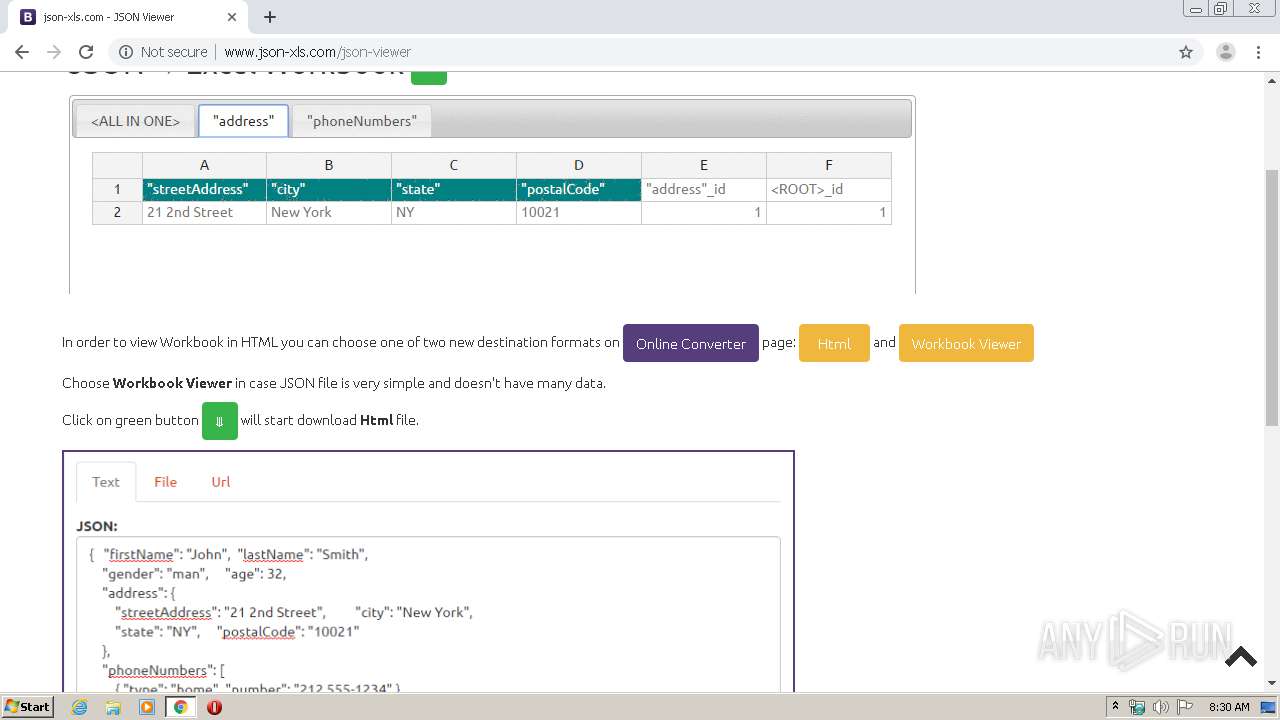
Task: Click the black scroll-to-top arrow
Action: coord(1240,657)
